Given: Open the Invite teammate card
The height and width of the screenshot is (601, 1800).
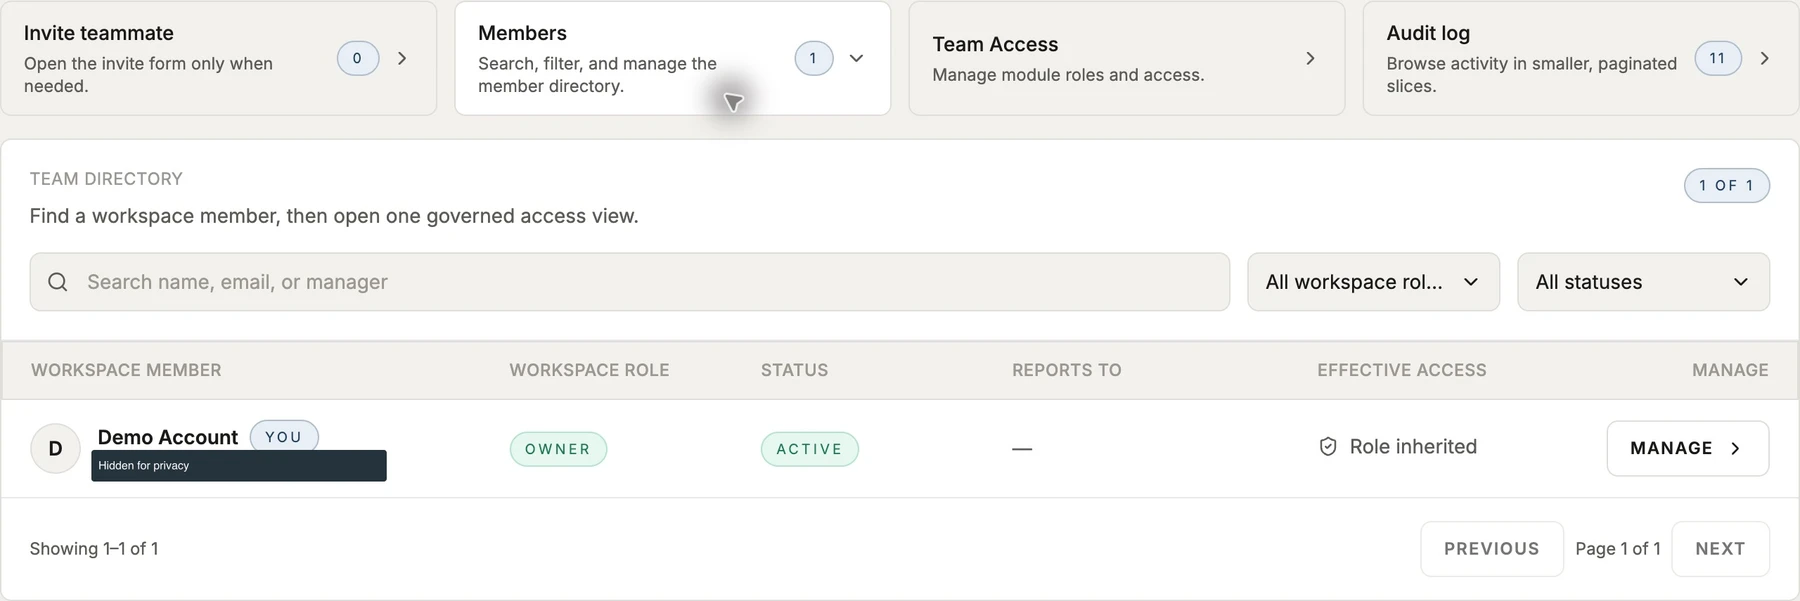Looking at the screenshot, I should pyautogui.click(x=218, y=58).
